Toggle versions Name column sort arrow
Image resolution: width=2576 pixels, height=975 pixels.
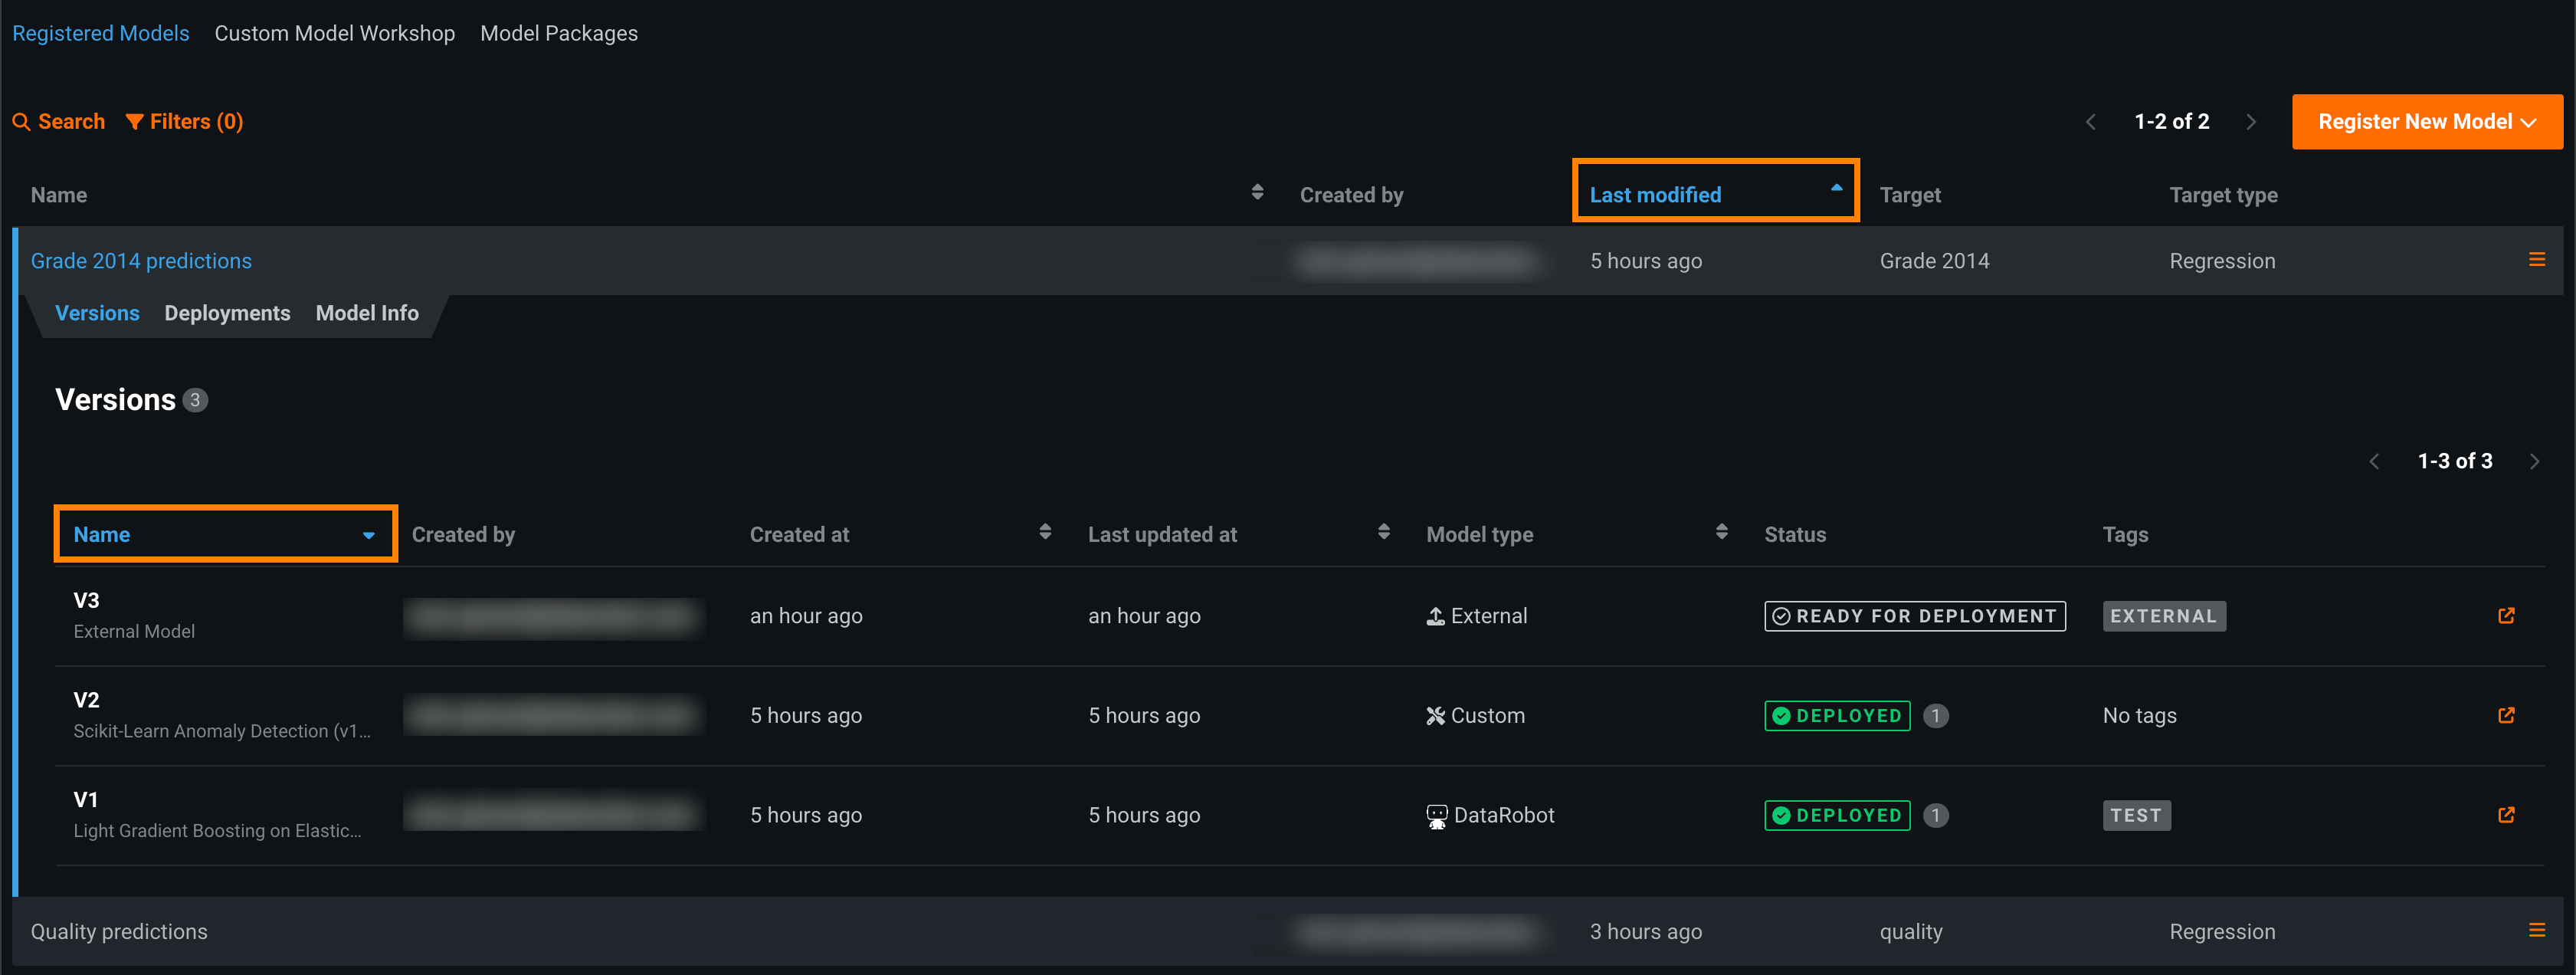point(368,535)
